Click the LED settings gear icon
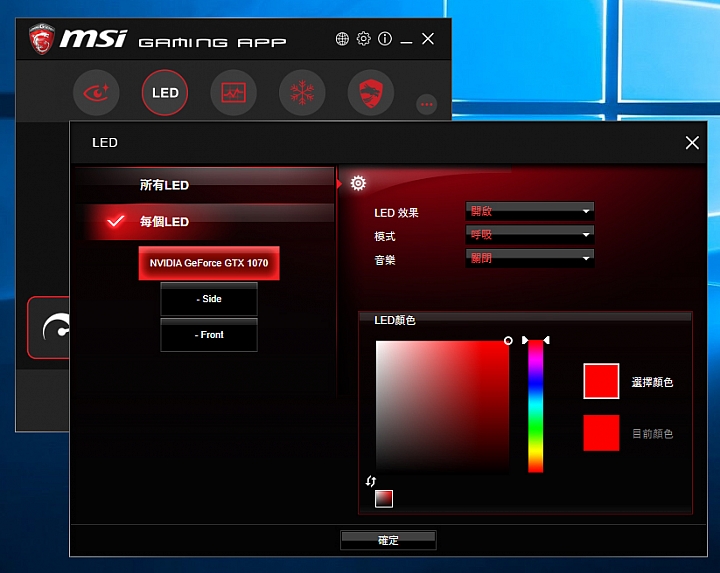720x573 pixels. 358,183
